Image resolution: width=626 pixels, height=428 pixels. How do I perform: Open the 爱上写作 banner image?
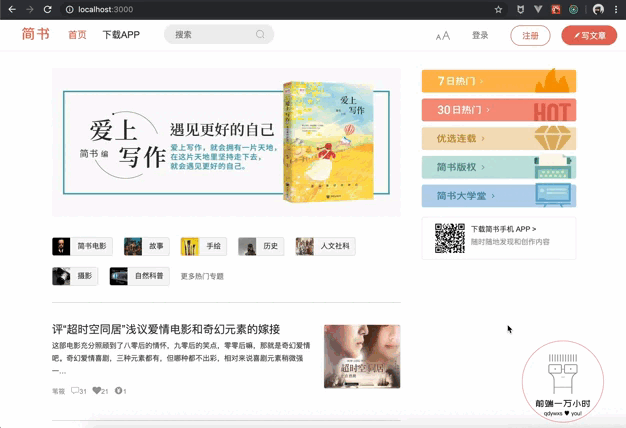(x=226, y=142)
